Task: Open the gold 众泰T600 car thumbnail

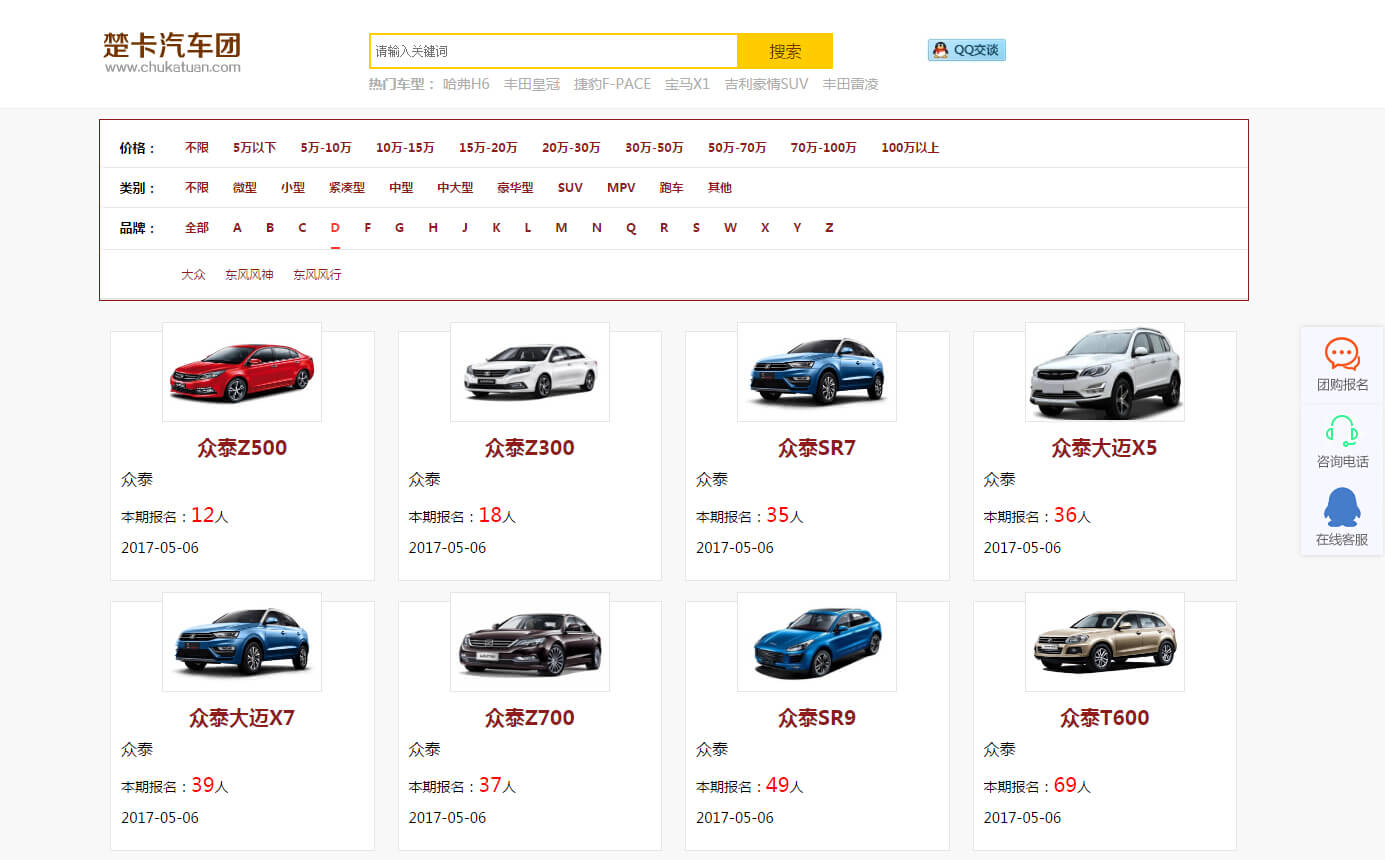Action: 1105,642
